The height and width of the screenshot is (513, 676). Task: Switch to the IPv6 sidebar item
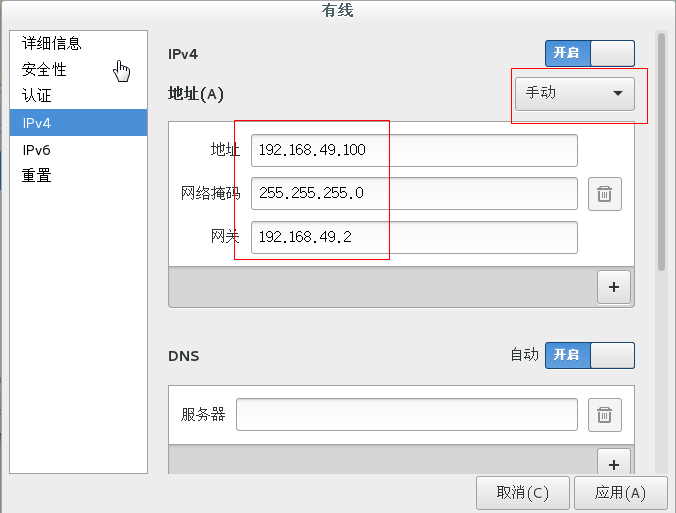[78, 150]
